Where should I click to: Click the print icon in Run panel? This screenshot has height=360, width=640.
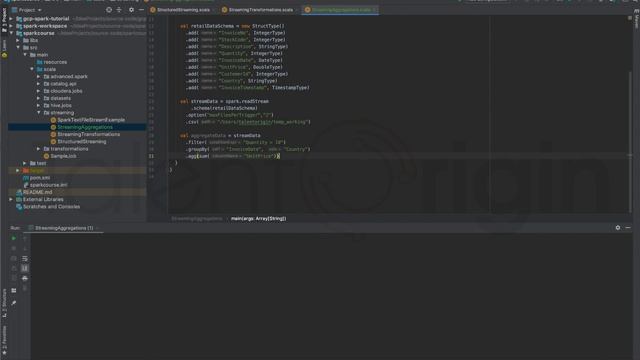coord(25,278)
